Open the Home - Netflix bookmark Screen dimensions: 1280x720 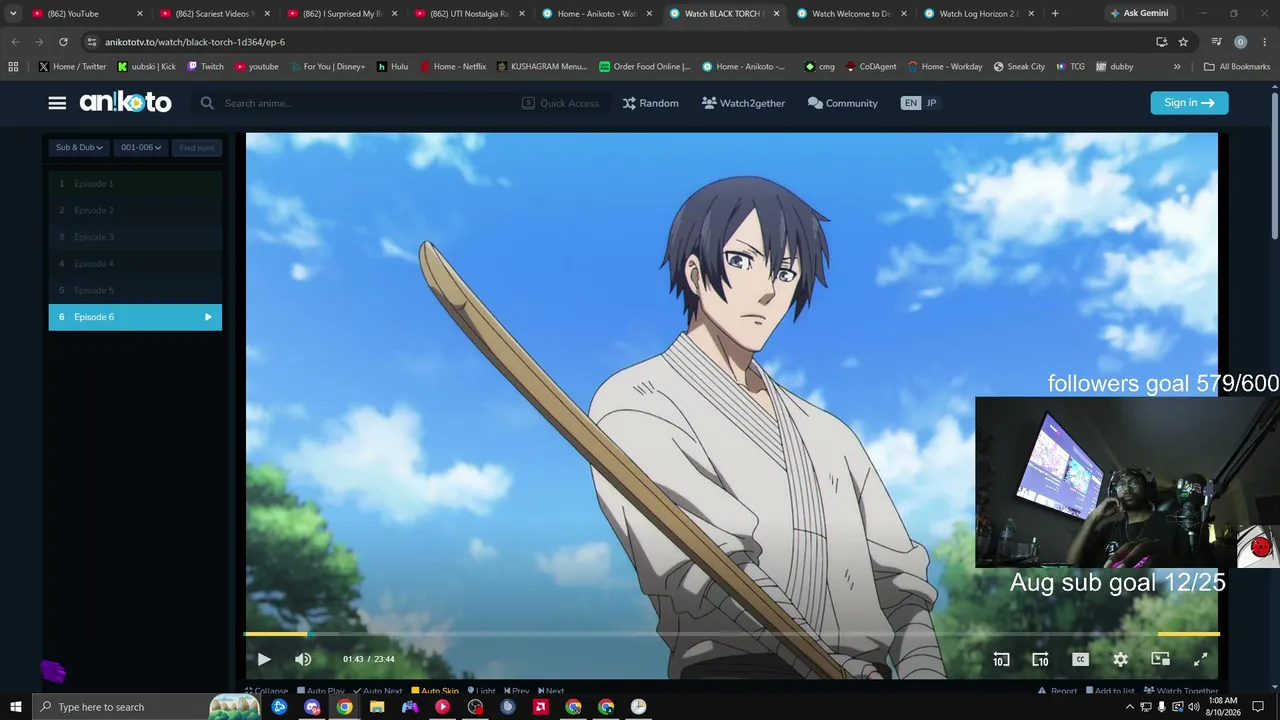click(x=453, y=67)
